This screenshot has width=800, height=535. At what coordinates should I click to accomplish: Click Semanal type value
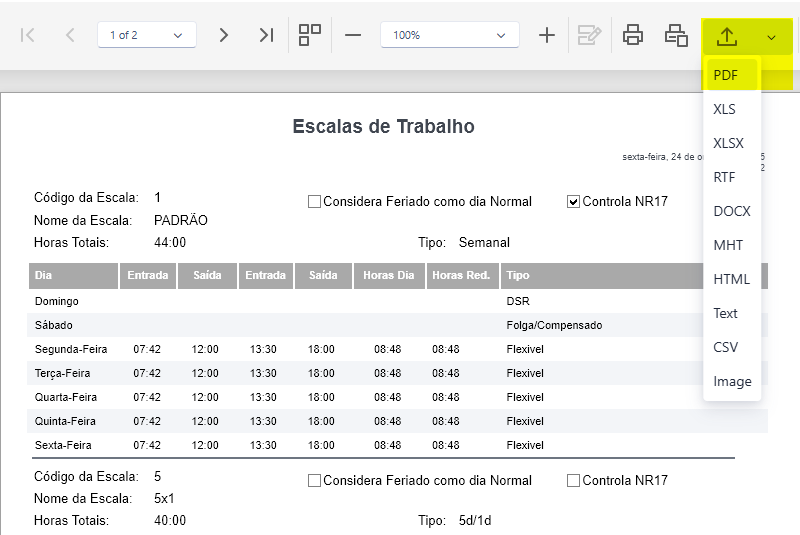(x=484, y=242)
